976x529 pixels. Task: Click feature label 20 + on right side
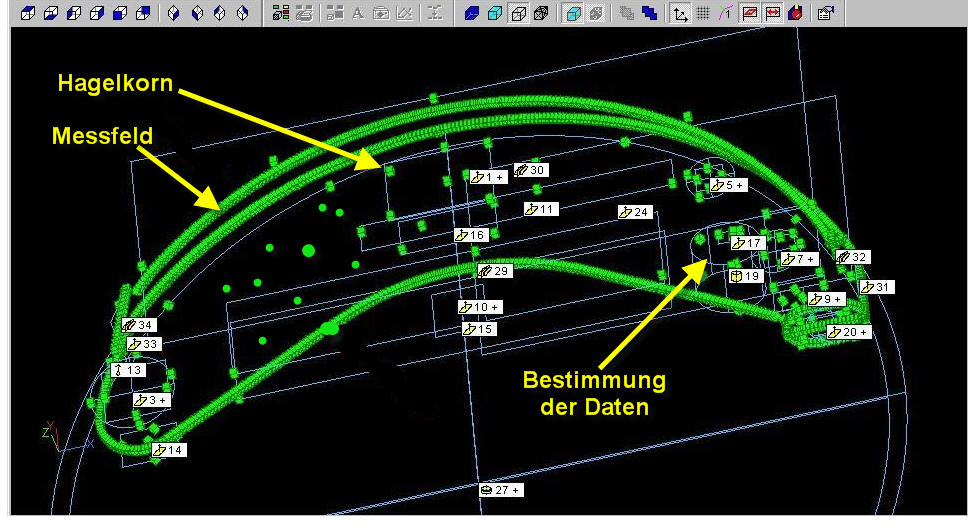click(851, 331)
